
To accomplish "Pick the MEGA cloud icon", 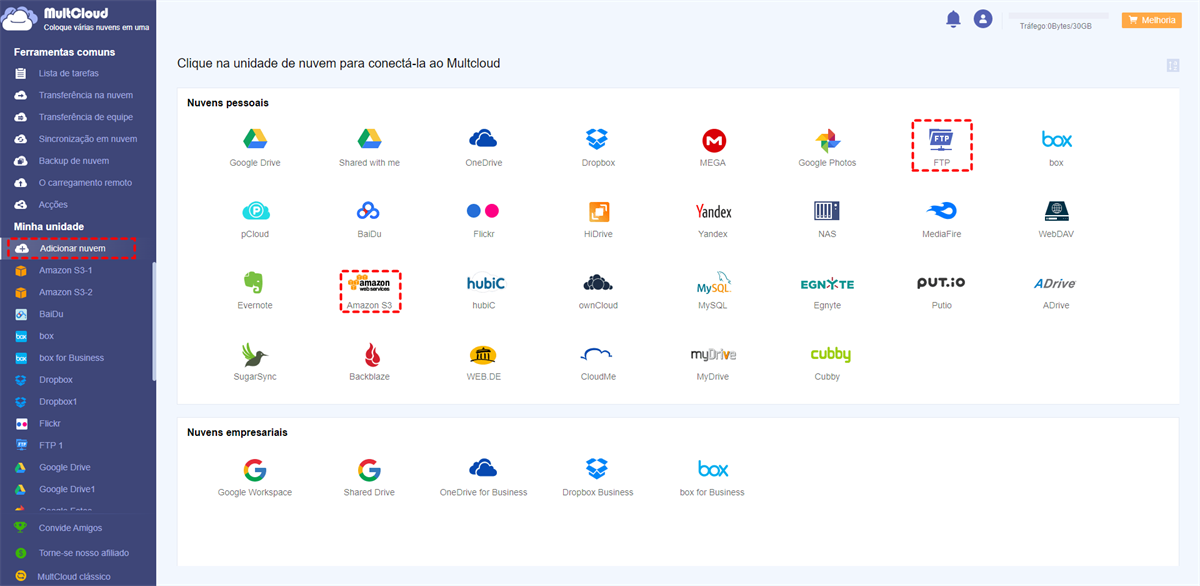I will 713,140.
